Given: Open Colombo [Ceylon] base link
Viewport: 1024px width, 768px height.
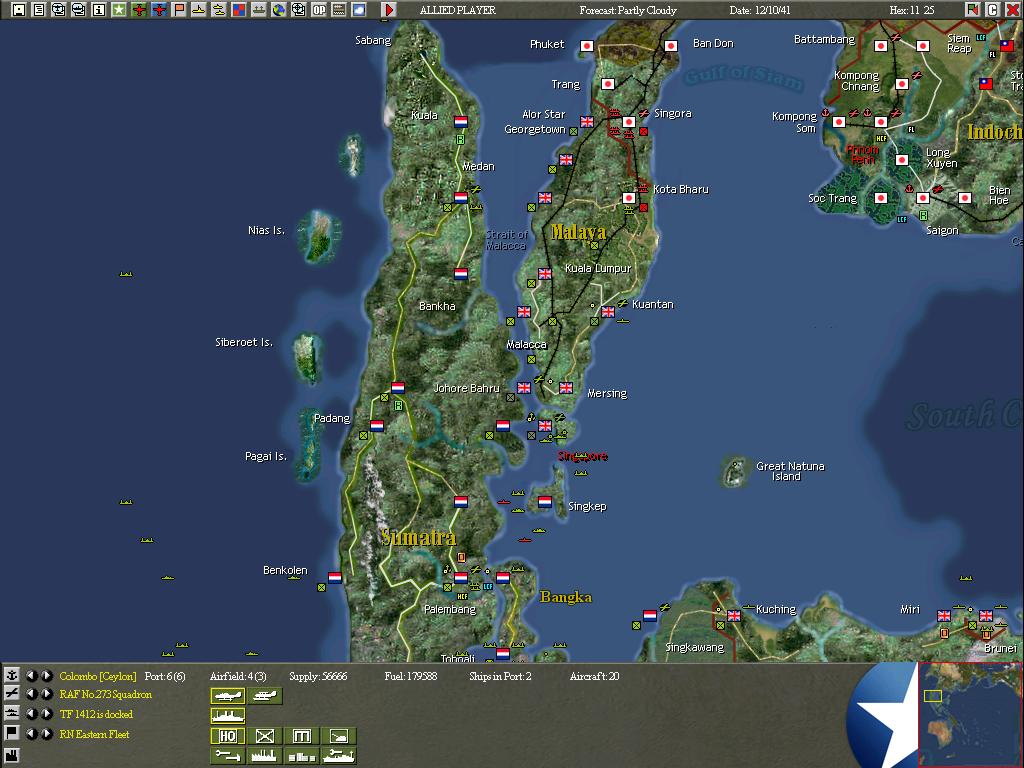Looking at the screenshot, I should (x=98, y=676).
